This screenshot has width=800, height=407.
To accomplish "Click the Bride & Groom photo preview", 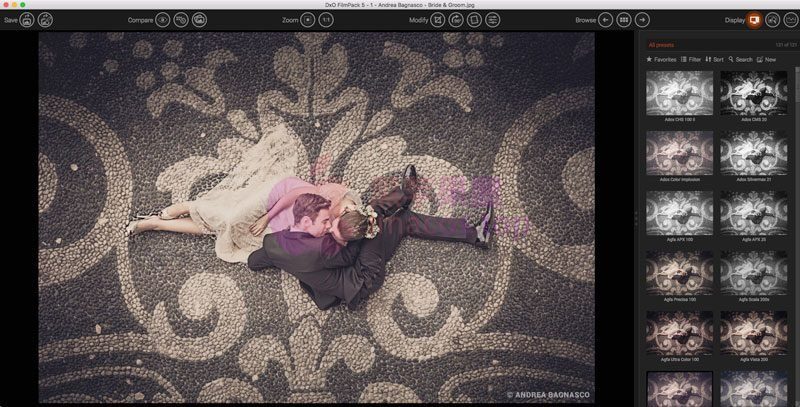I will click(317, 218).
